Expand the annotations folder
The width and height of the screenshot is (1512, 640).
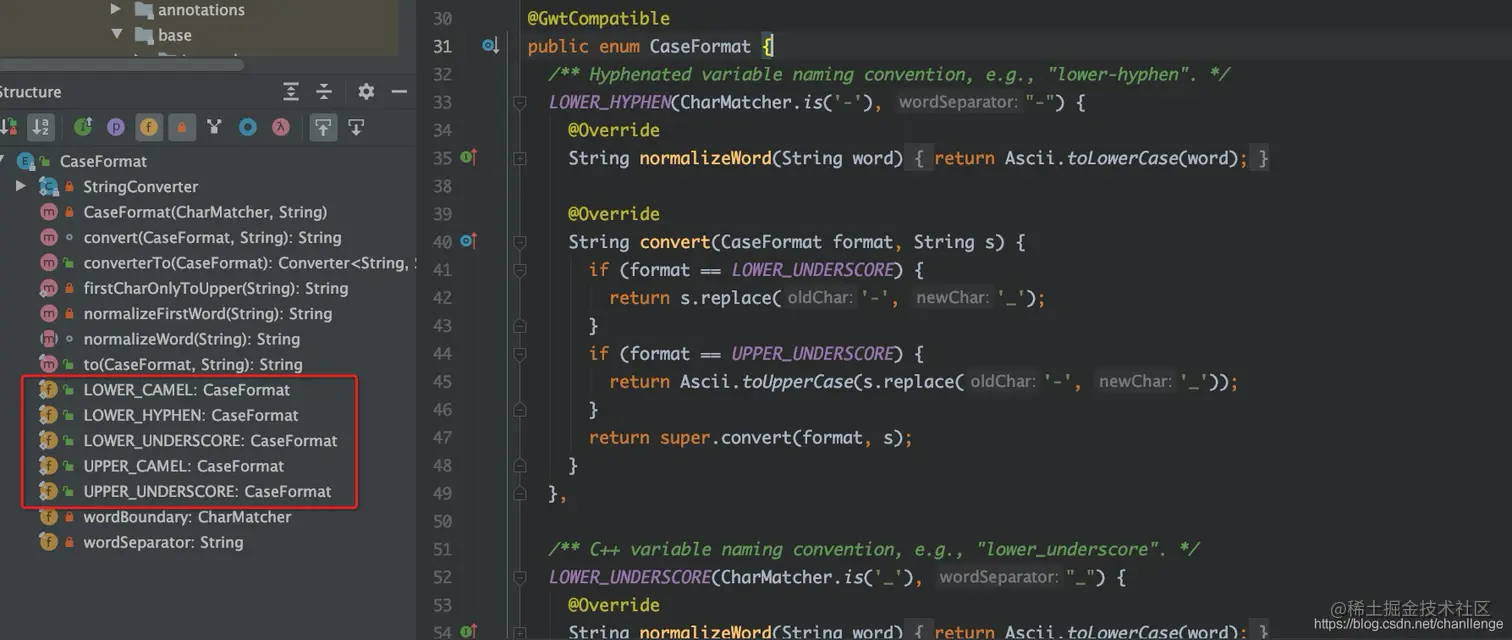(115, 9)
